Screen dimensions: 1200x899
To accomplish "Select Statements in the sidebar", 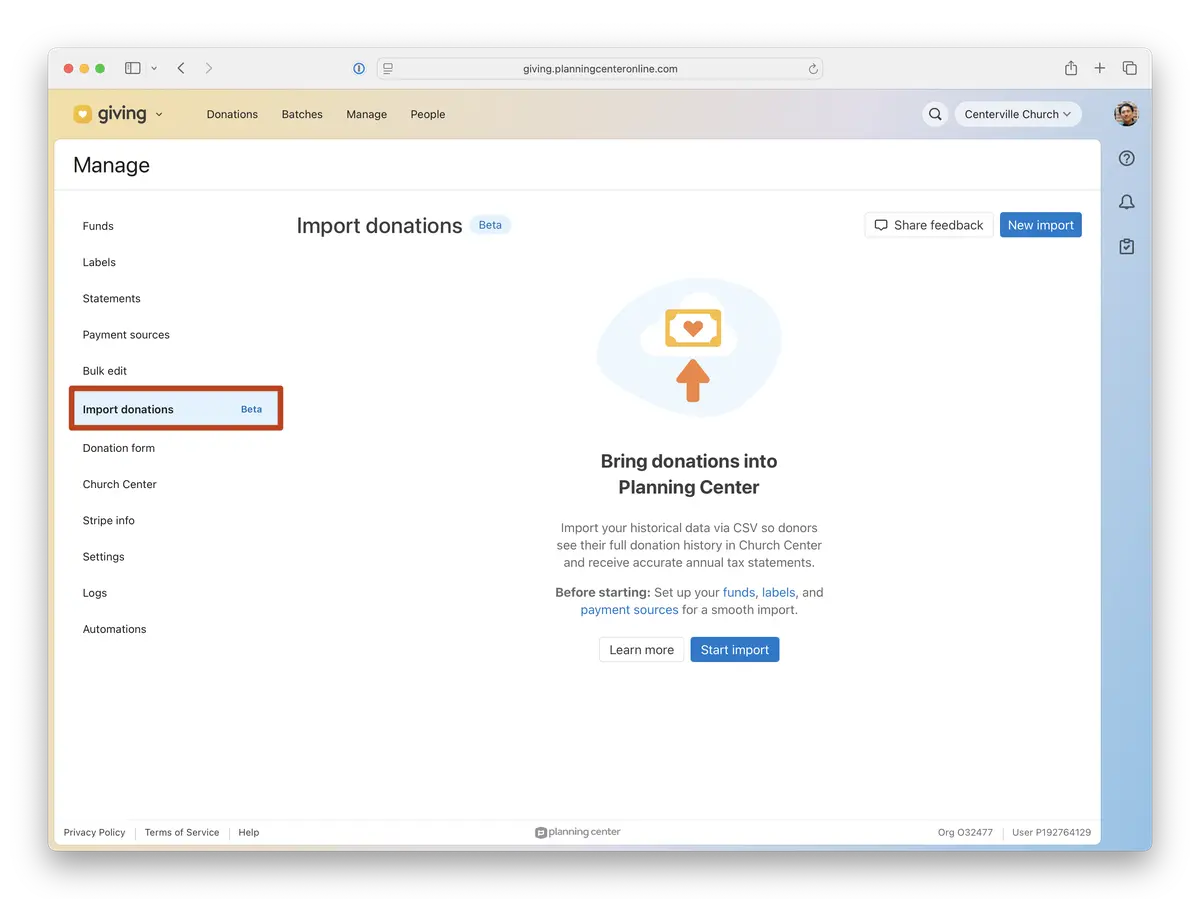I will [x=112, y=298].
